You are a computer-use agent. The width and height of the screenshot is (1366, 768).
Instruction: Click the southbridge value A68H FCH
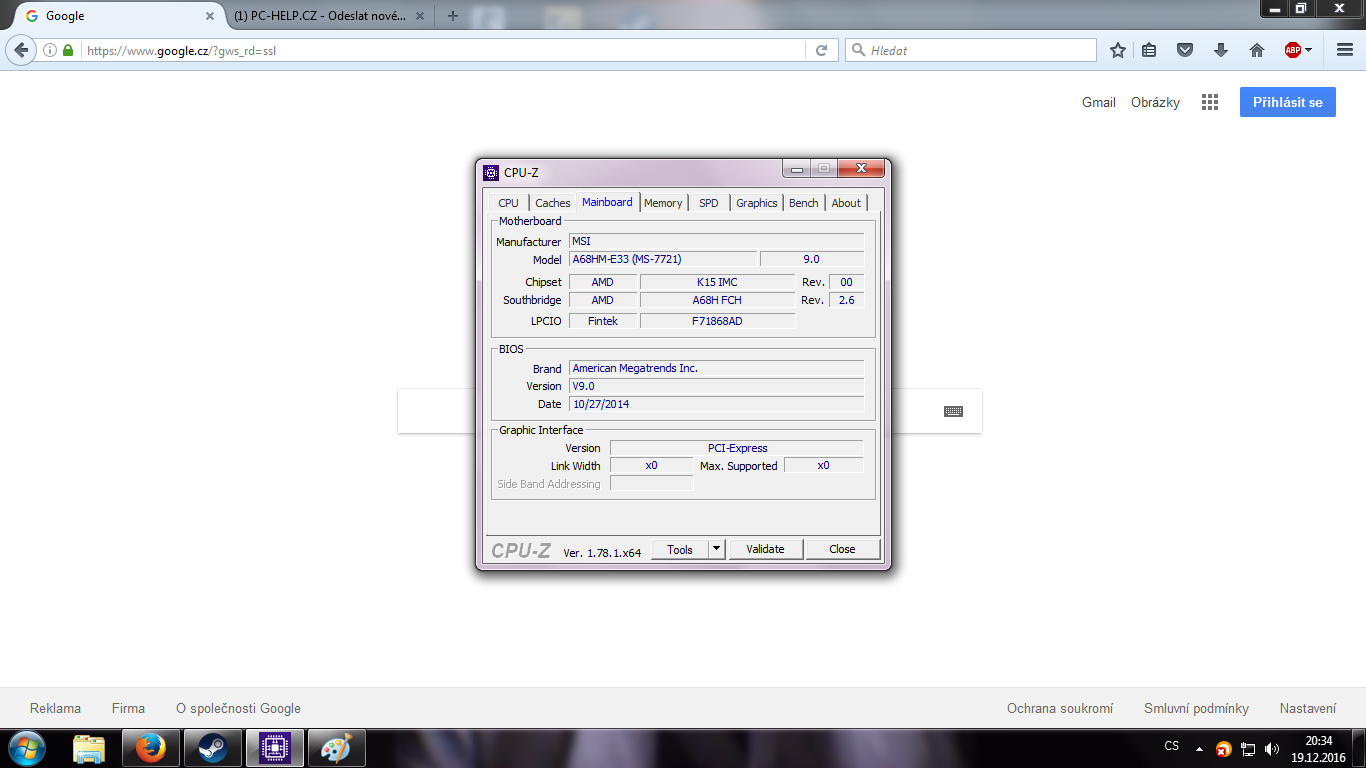pyautogui.click(x=717, y=300)
